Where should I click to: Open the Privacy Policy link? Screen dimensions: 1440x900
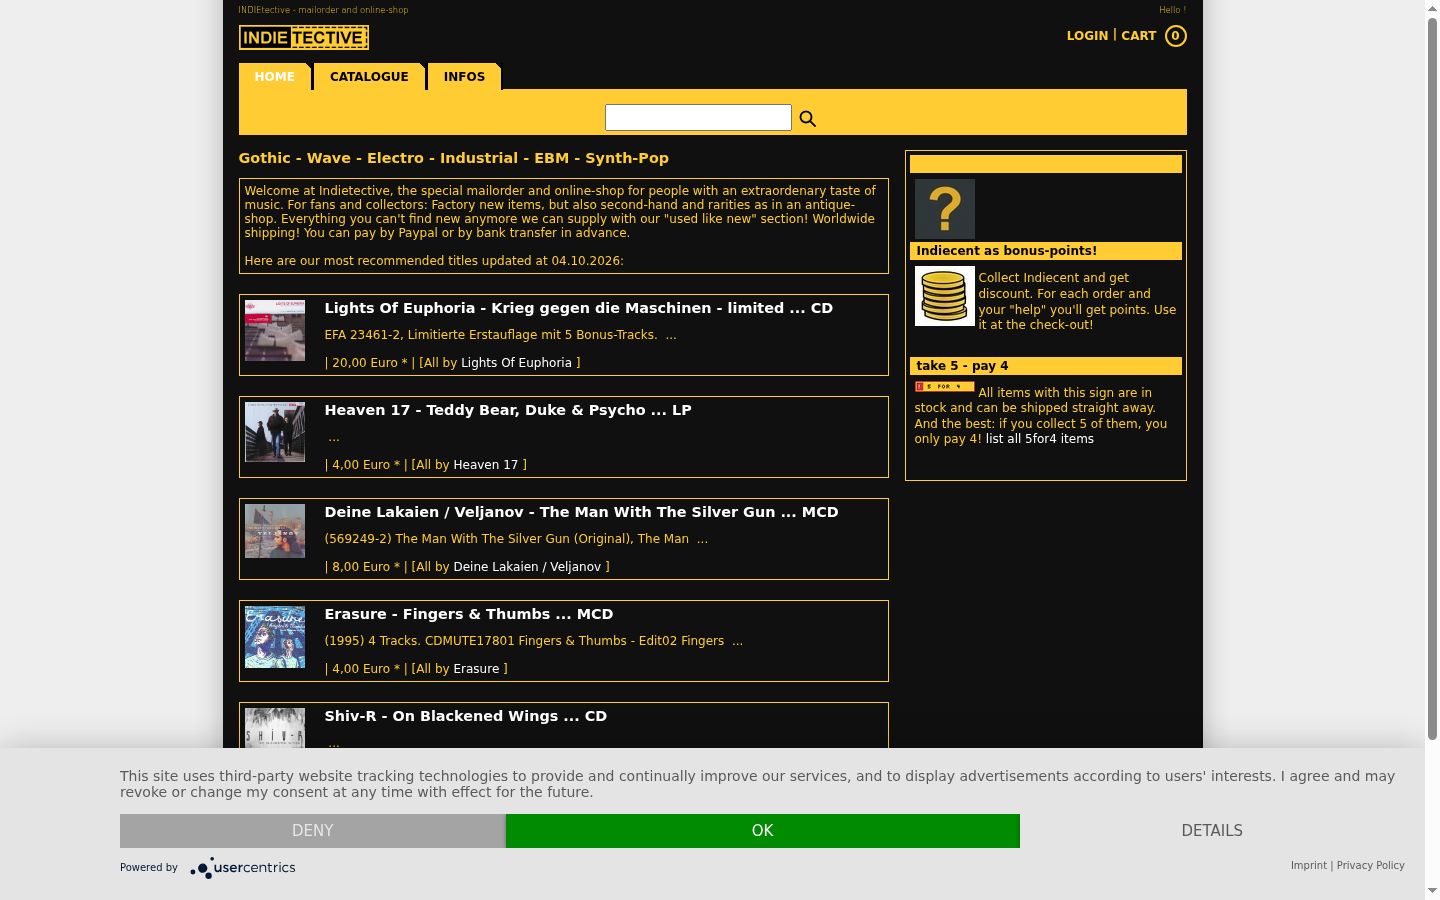1370,866
